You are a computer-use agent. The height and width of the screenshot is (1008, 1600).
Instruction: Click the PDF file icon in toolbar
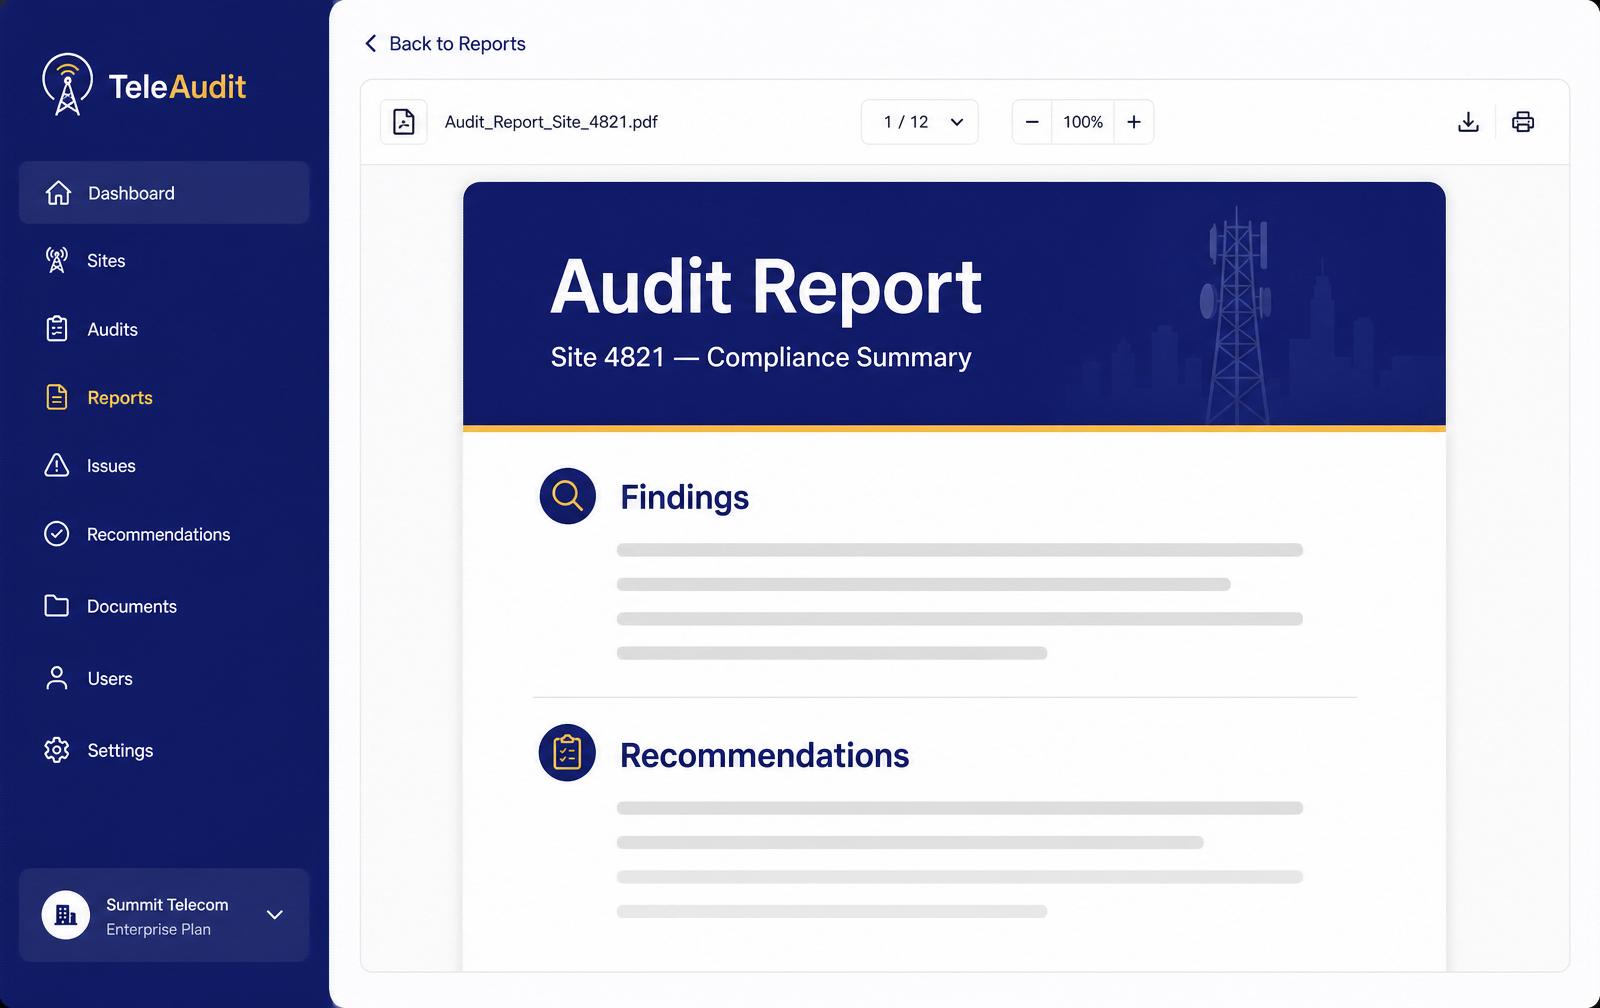pyautogui.click(x=404, y=122)
